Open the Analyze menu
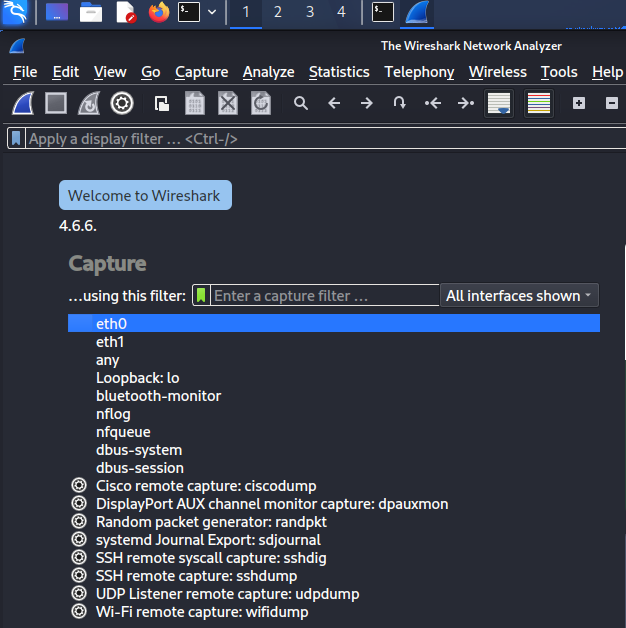 pyautogui.click(x=268, y=72)
